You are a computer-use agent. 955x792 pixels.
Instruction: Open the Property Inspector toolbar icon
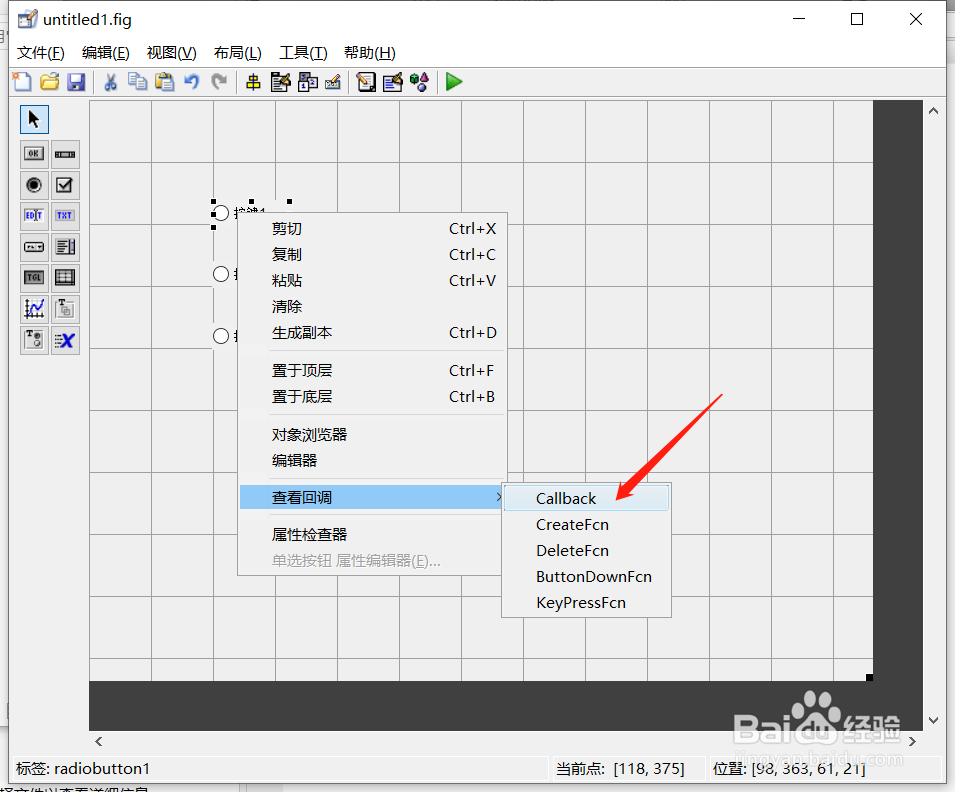point(393,82)
